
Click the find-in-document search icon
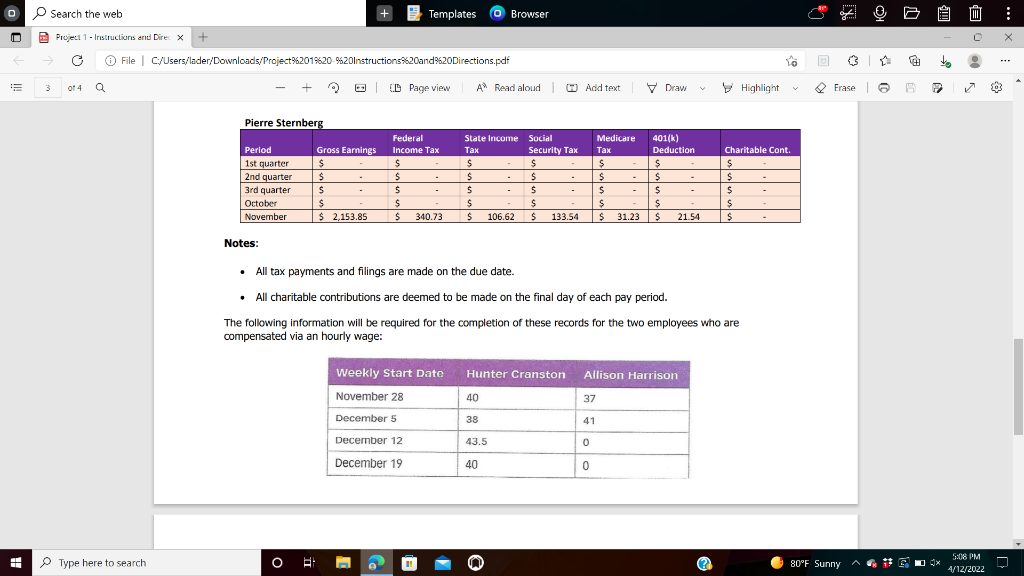(101, 88)
